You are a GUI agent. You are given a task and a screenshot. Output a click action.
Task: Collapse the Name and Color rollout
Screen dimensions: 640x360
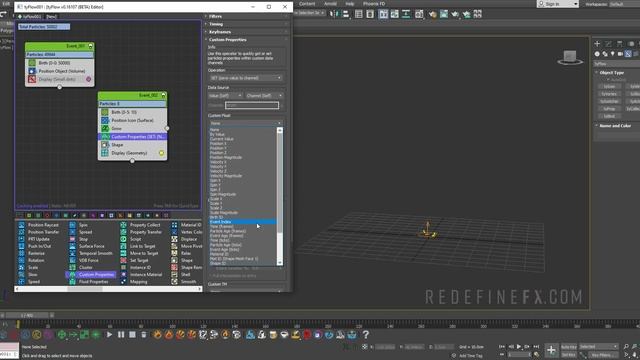tap(616, 126)
